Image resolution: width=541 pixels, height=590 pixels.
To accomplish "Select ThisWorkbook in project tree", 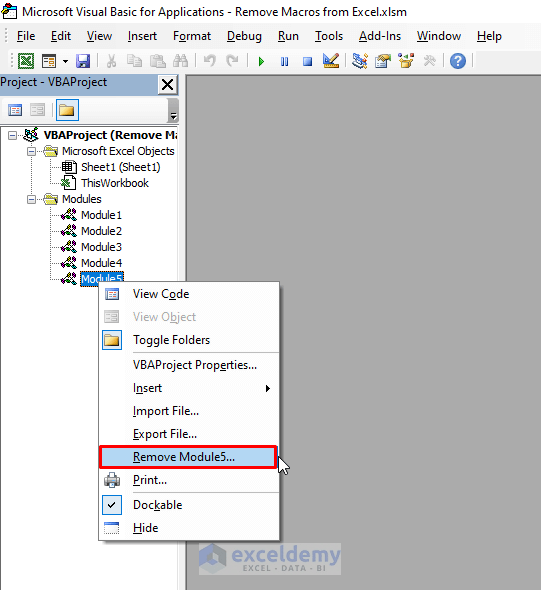I will click(115, 183).
